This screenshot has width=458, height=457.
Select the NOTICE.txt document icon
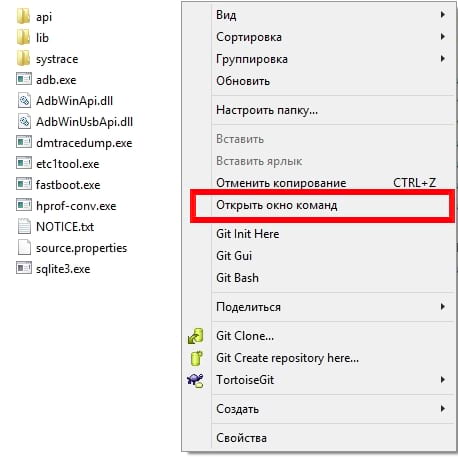click(x=24, y=226)
